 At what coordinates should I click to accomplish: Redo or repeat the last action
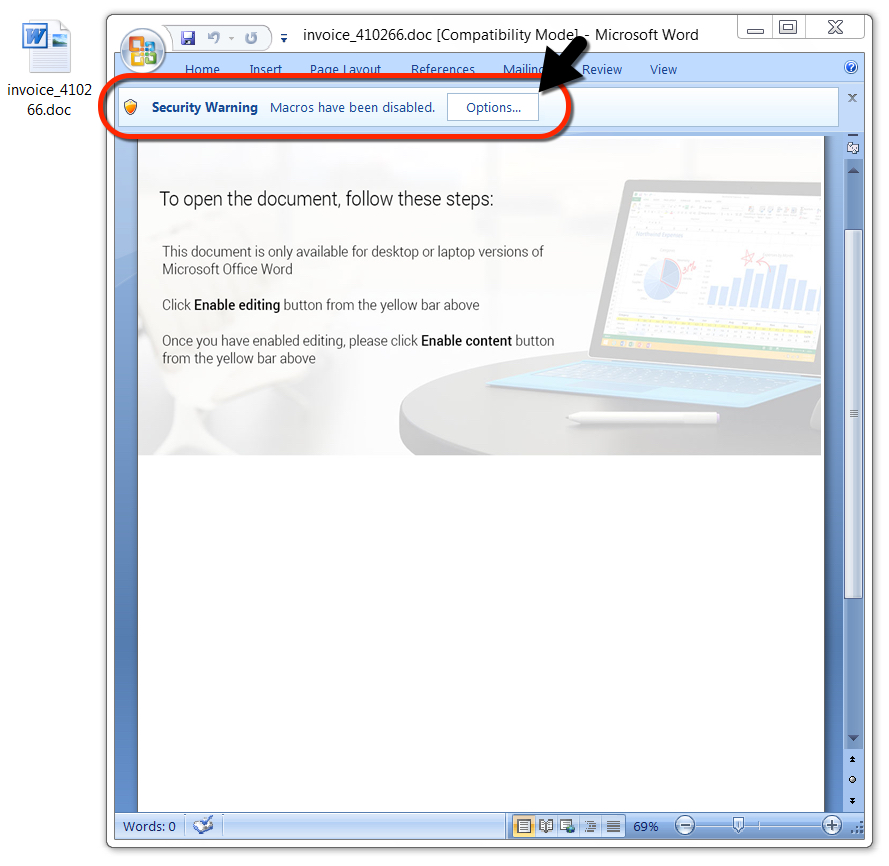(251, 38)
